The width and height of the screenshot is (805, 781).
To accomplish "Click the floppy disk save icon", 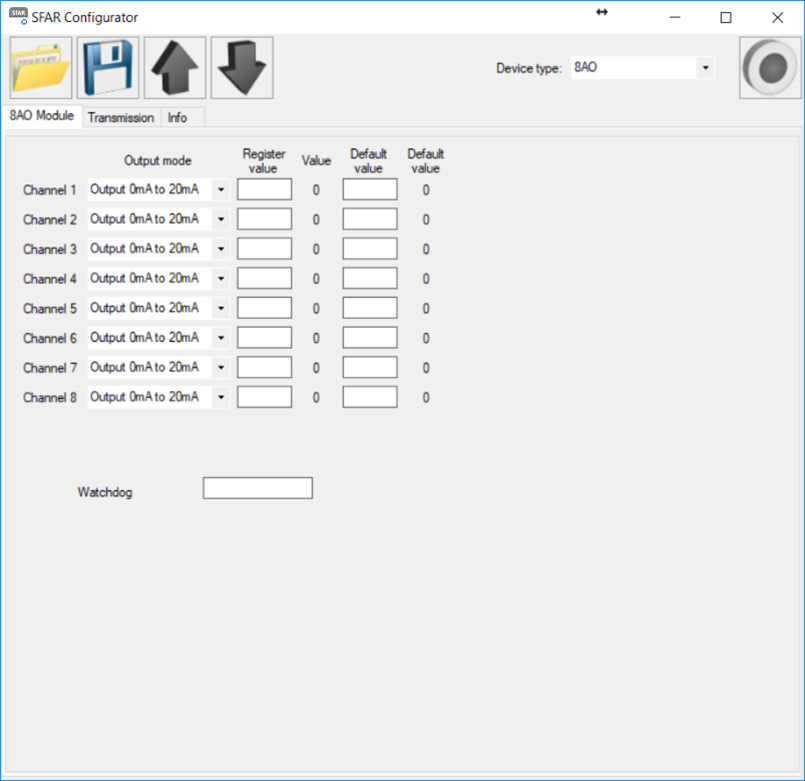I will pyautogui.click(x=108, y=68).
